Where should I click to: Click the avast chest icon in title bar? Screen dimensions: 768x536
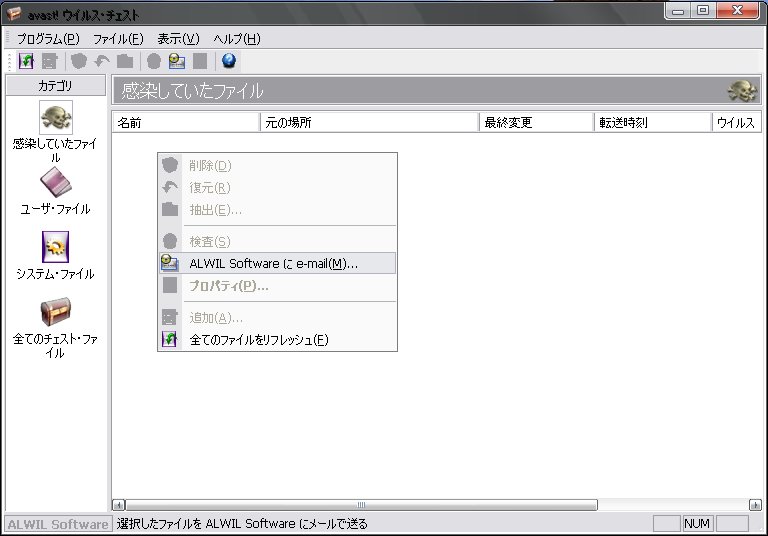(14, 13)
